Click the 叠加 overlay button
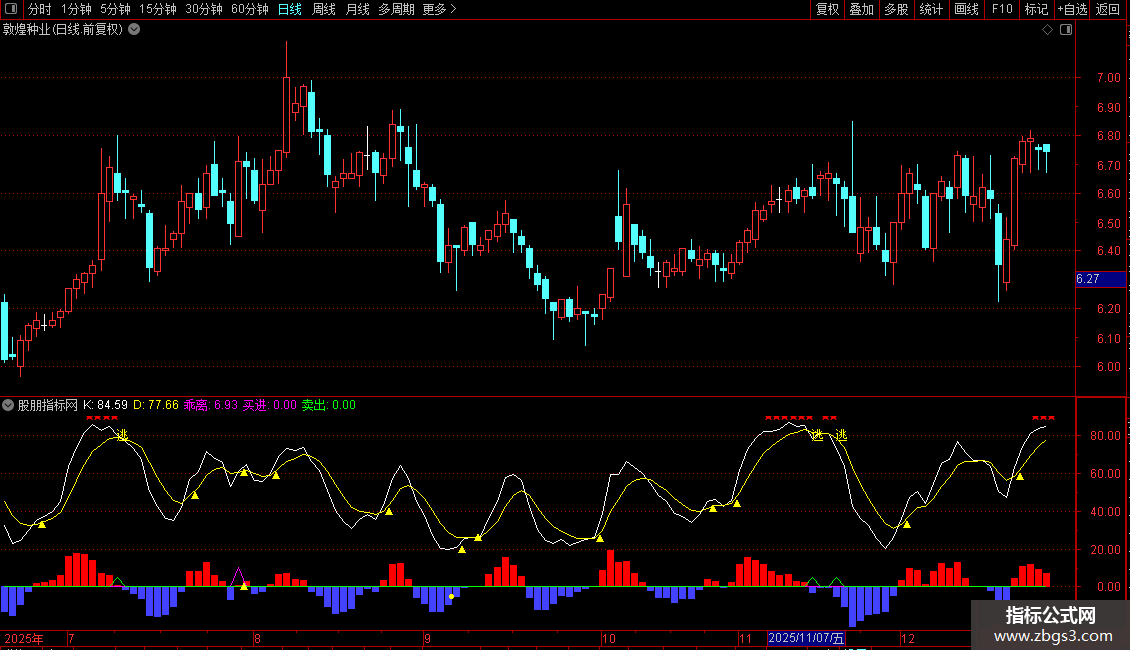The height and width of the screenshot is (650, 1130). [x=861, y=9]
